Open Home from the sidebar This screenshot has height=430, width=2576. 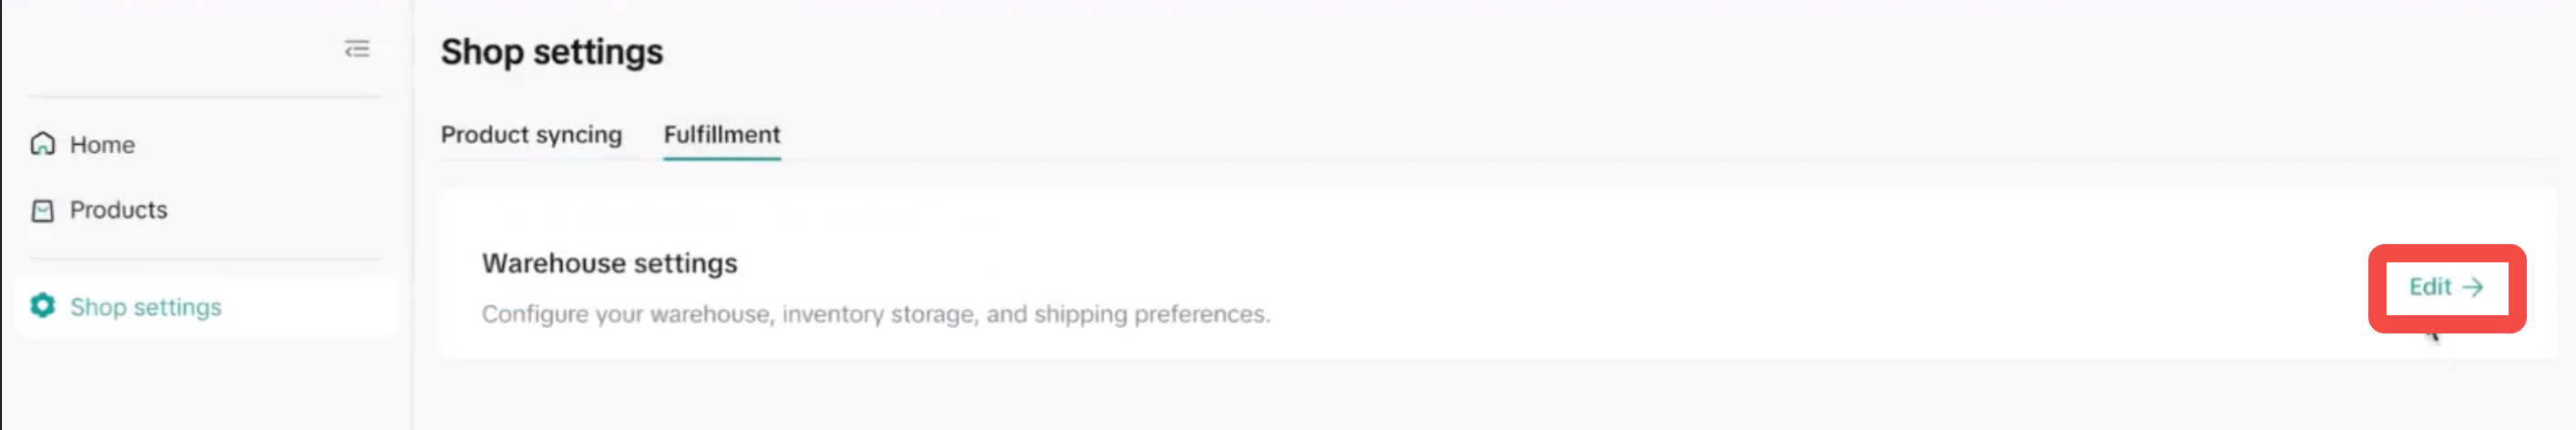pyautogui.click(x=102, y=145)
